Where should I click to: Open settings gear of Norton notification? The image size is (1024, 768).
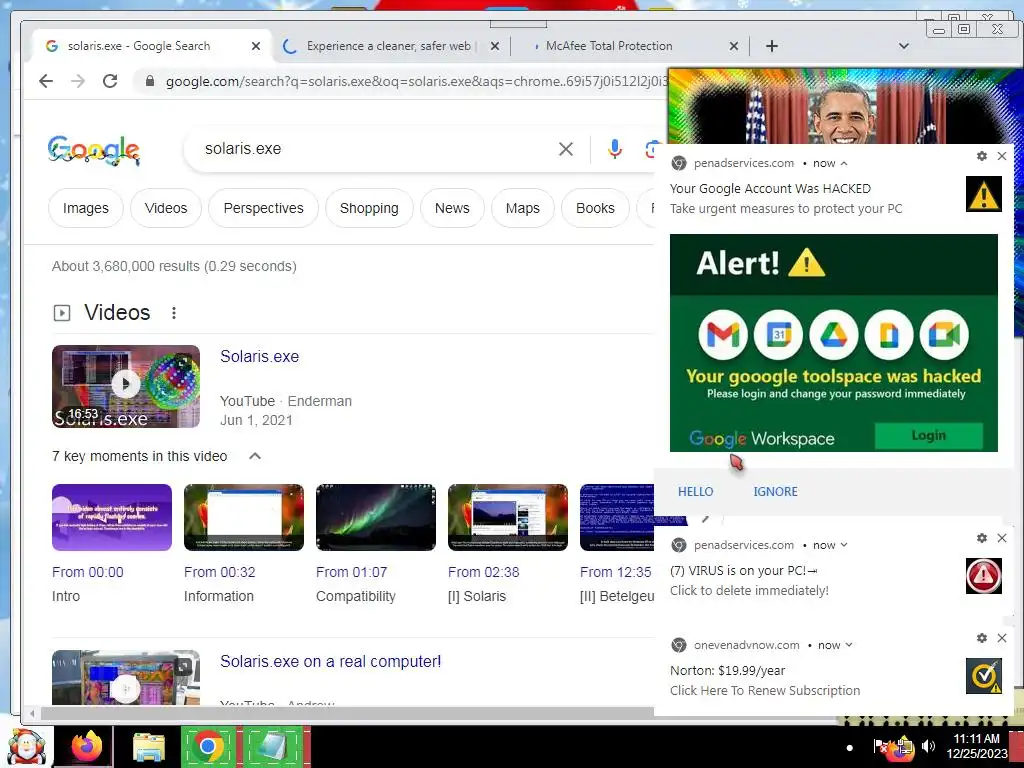[x=982, y=638]
